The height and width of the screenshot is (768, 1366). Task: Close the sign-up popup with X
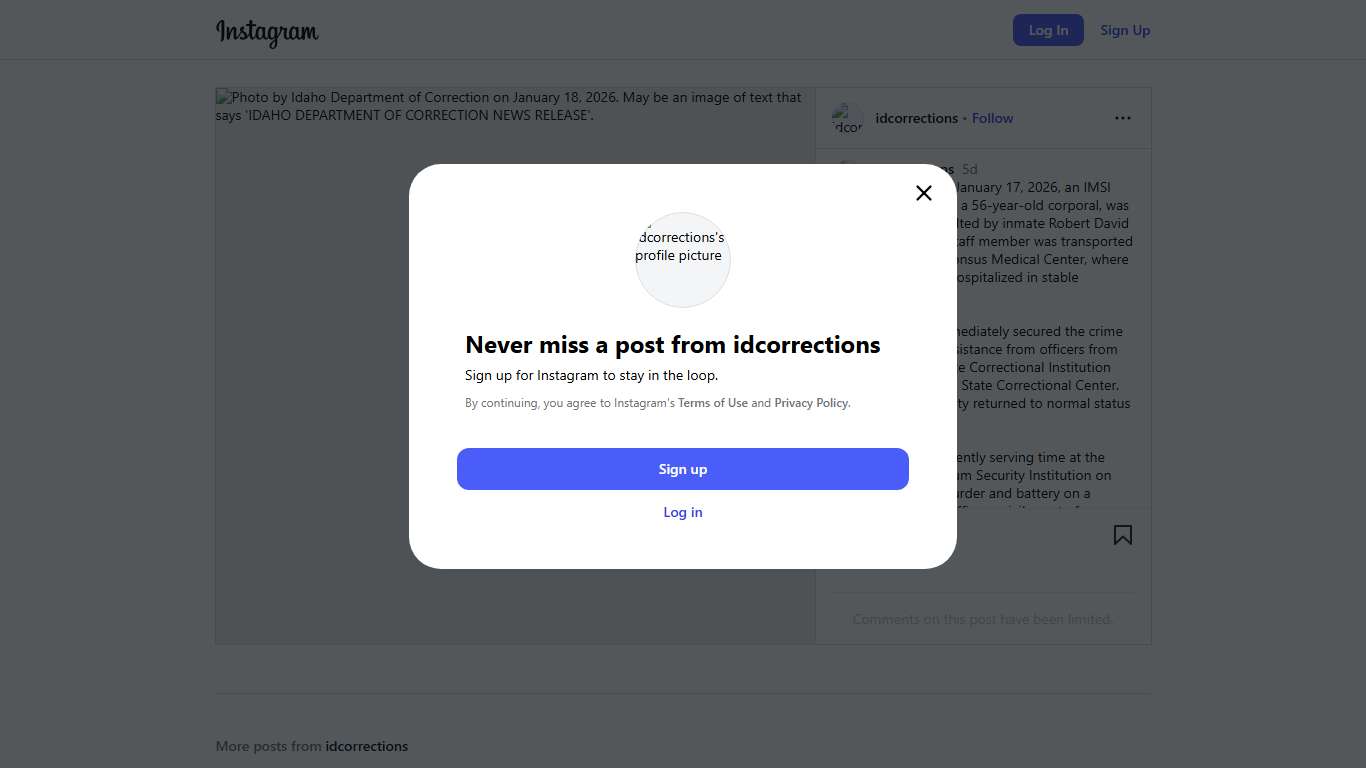pyautogui.click(x=924, y=193)
